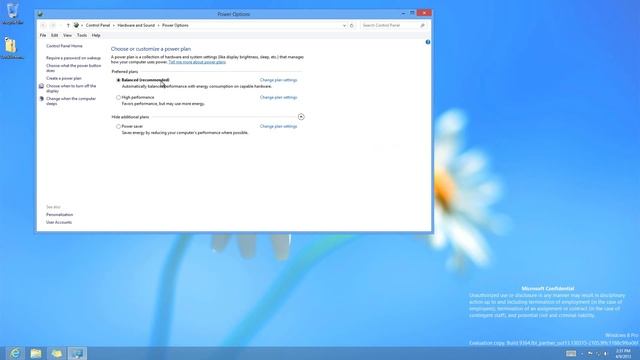Click the Control Panel breadcrumb
The width and height of the screenshot is (640, 360).
98,25
